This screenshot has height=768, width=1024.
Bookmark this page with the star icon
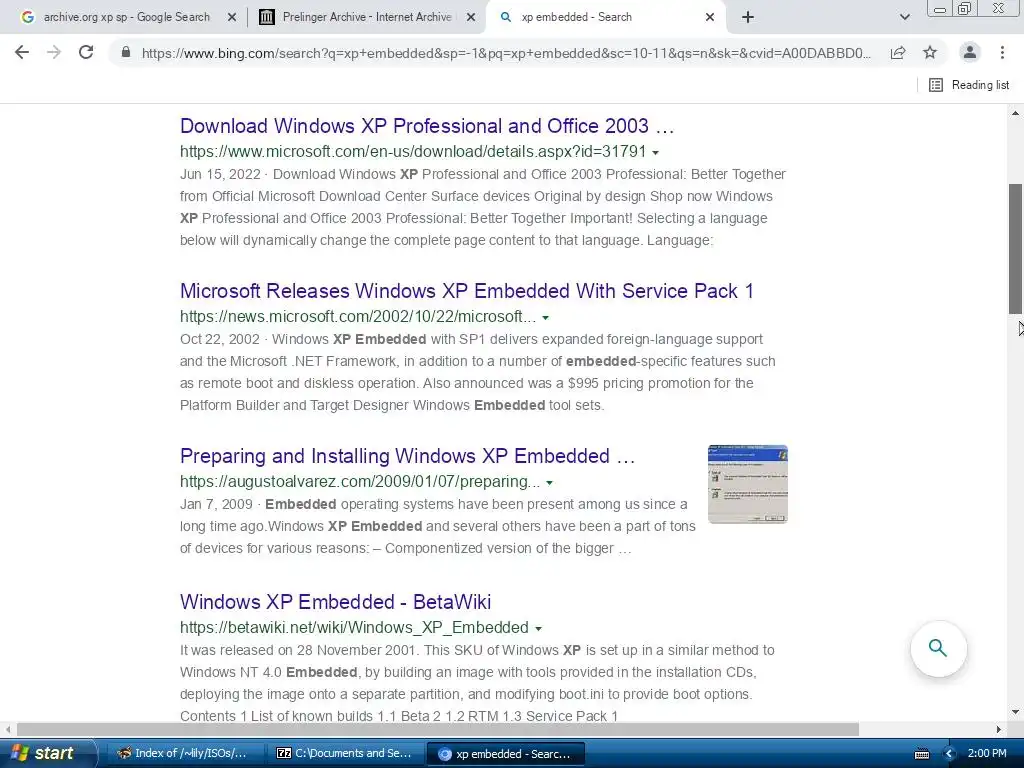click(930, 52)
